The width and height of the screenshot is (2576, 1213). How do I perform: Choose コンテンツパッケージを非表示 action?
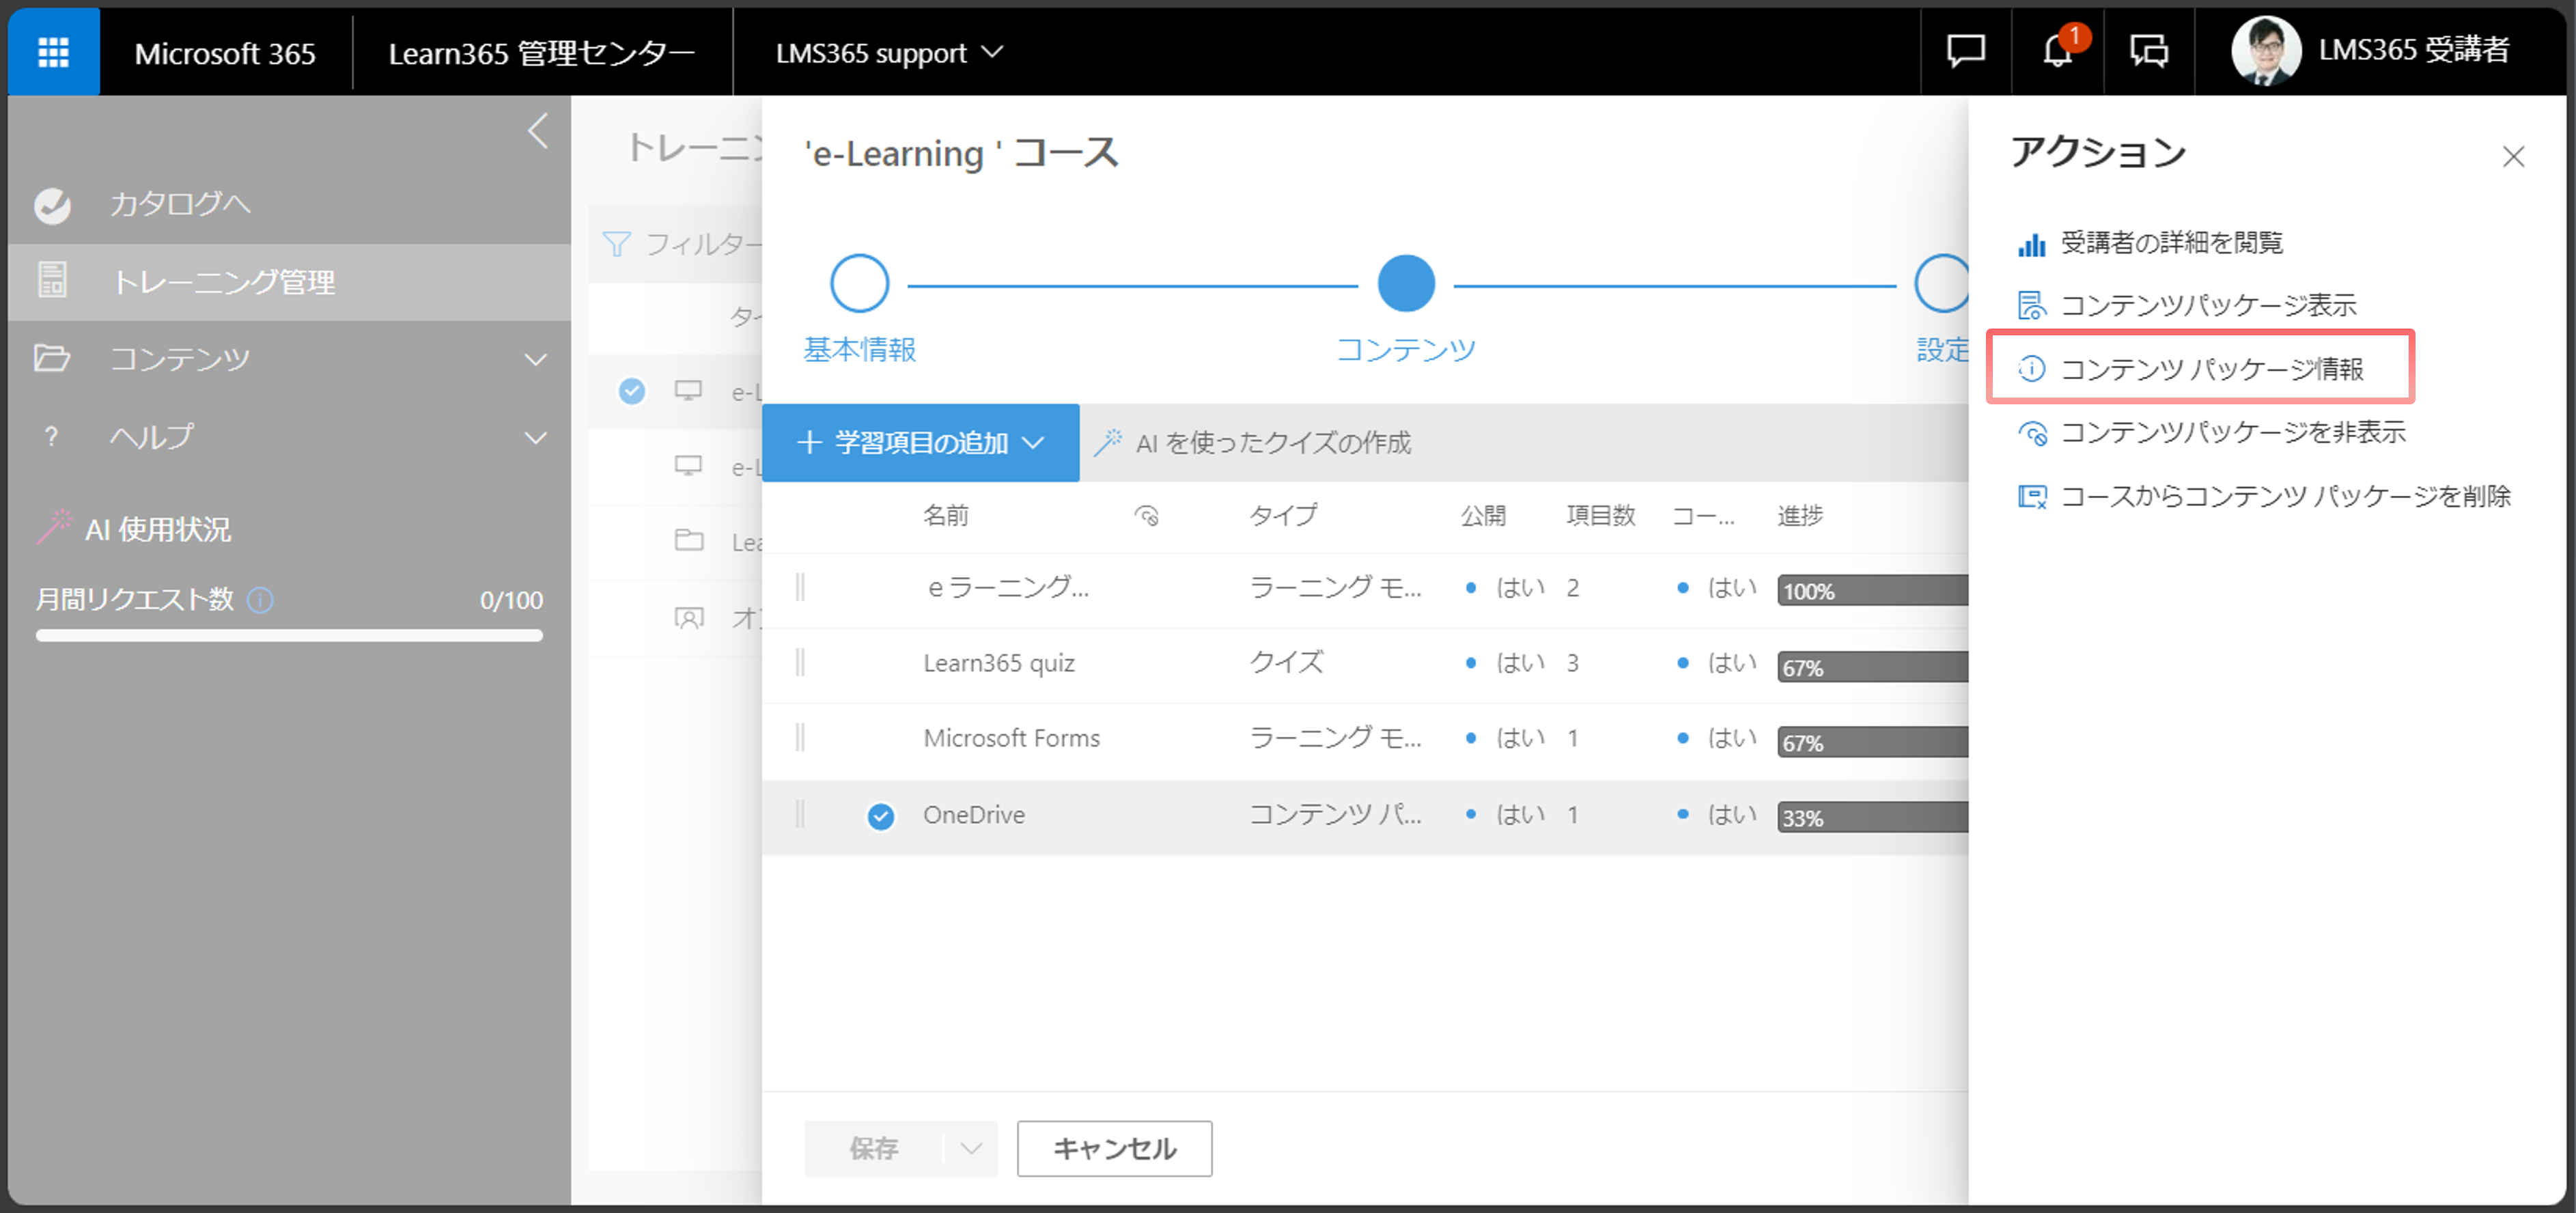click(x=2233, y=433)
